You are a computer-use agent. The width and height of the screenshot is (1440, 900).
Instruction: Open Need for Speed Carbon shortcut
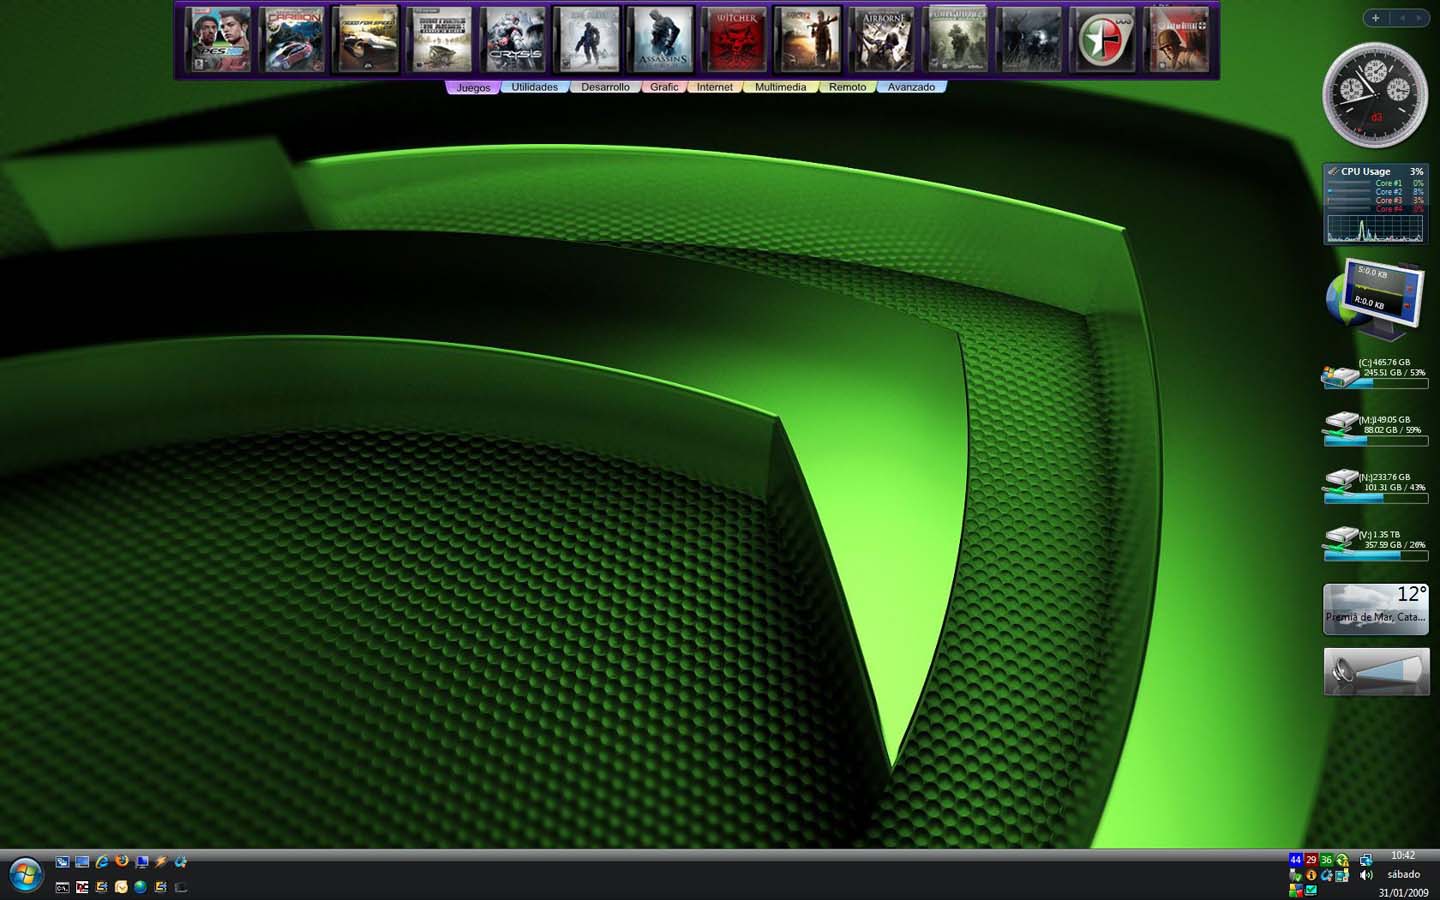click(x=293, y=40)
